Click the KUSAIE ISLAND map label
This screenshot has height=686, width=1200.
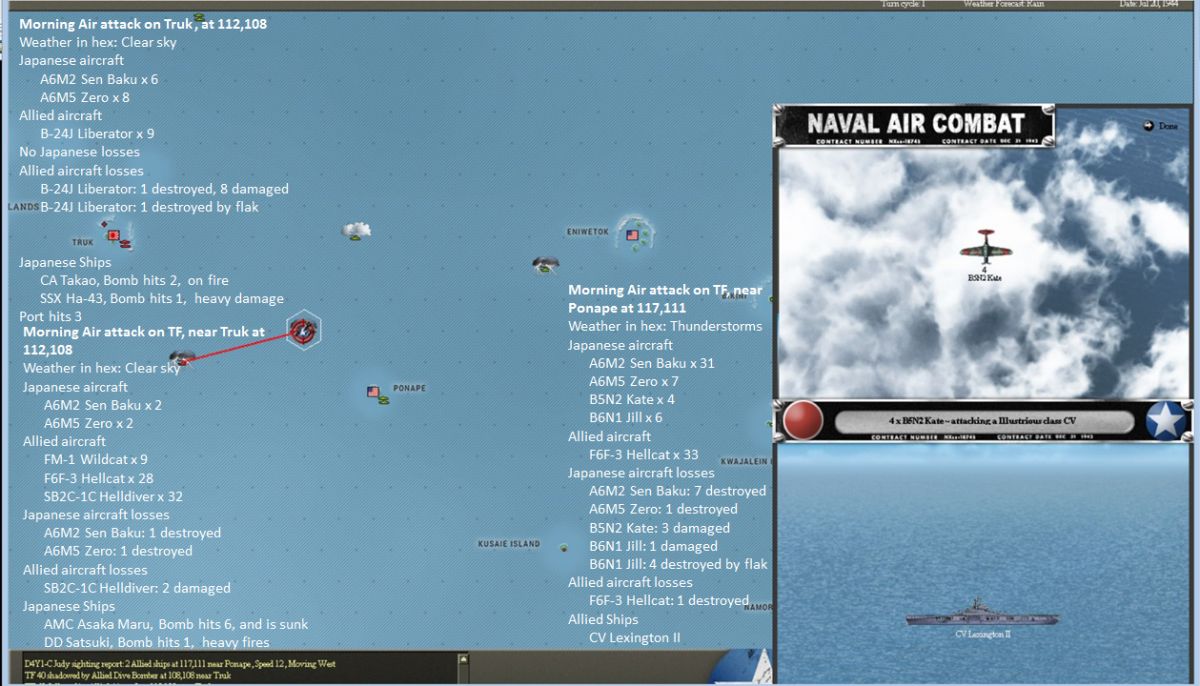click(x=508, y=544)
